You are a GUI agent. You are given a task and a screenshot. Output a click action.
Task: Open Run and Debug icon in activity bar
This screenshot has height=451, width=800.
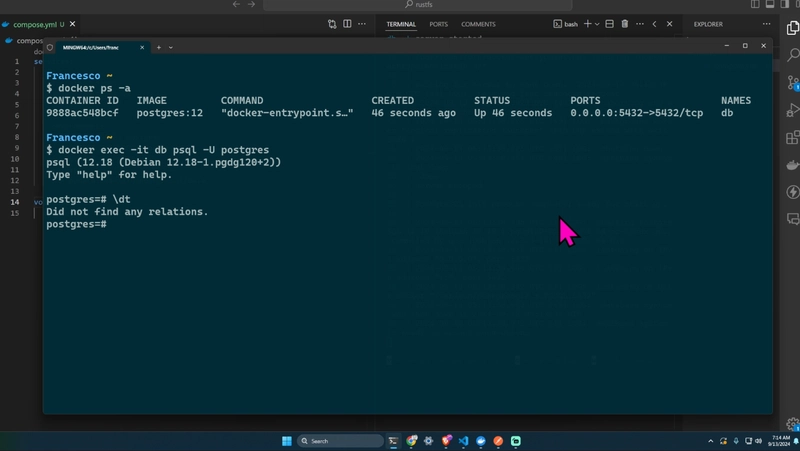pyautogui.click(x=793, y=110)
